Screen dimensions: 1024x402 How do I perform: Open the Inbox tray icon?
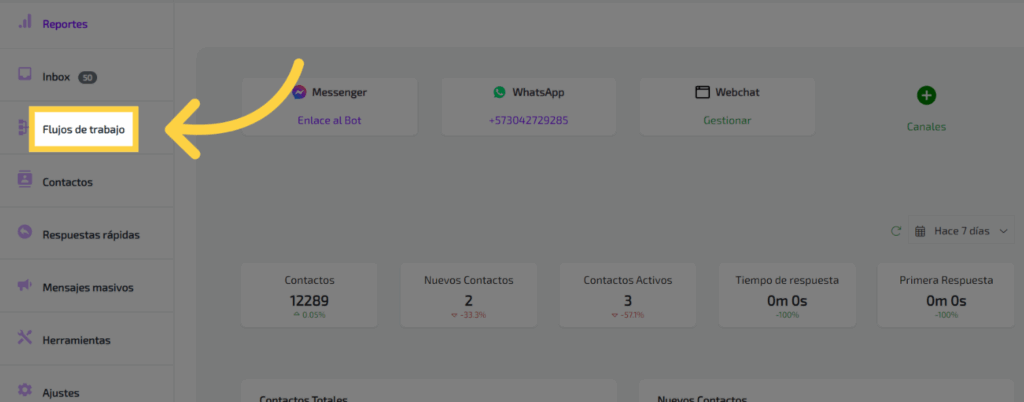click(x=25, y=75)
